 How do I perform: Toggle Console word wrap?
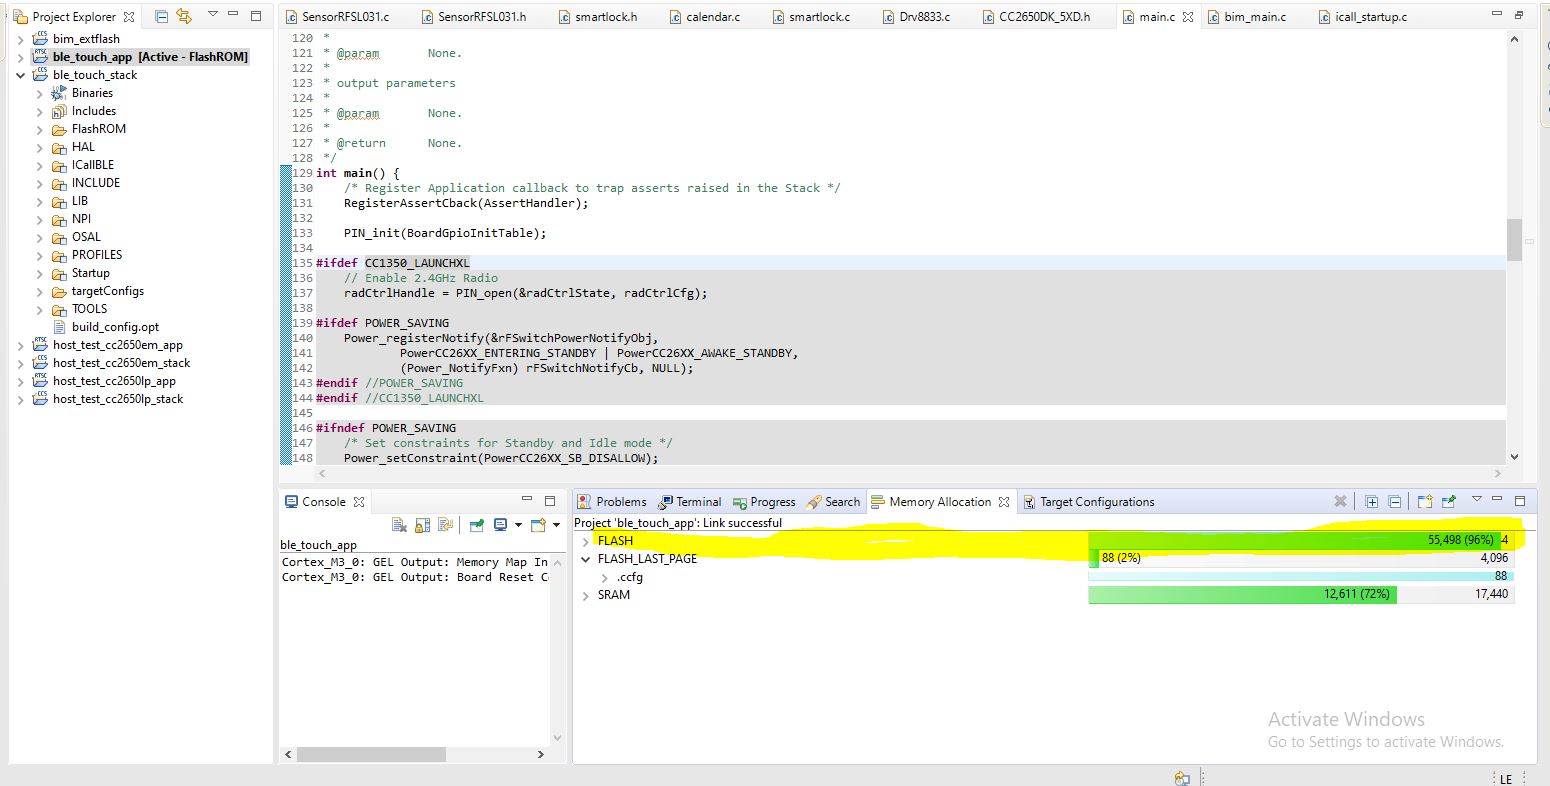pos(446,525)
